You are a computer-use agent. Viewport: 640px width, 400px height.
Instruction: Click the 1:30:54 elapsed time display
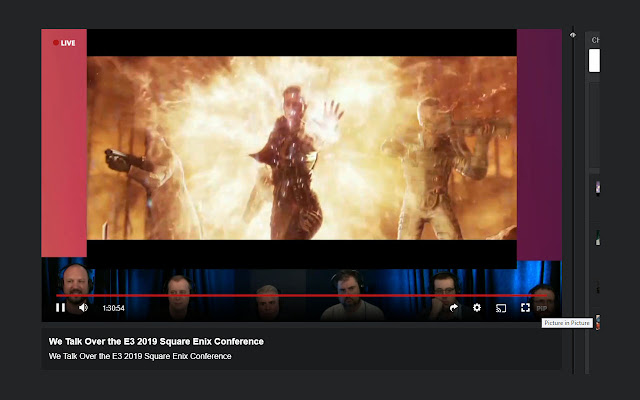tap(113, 308)
